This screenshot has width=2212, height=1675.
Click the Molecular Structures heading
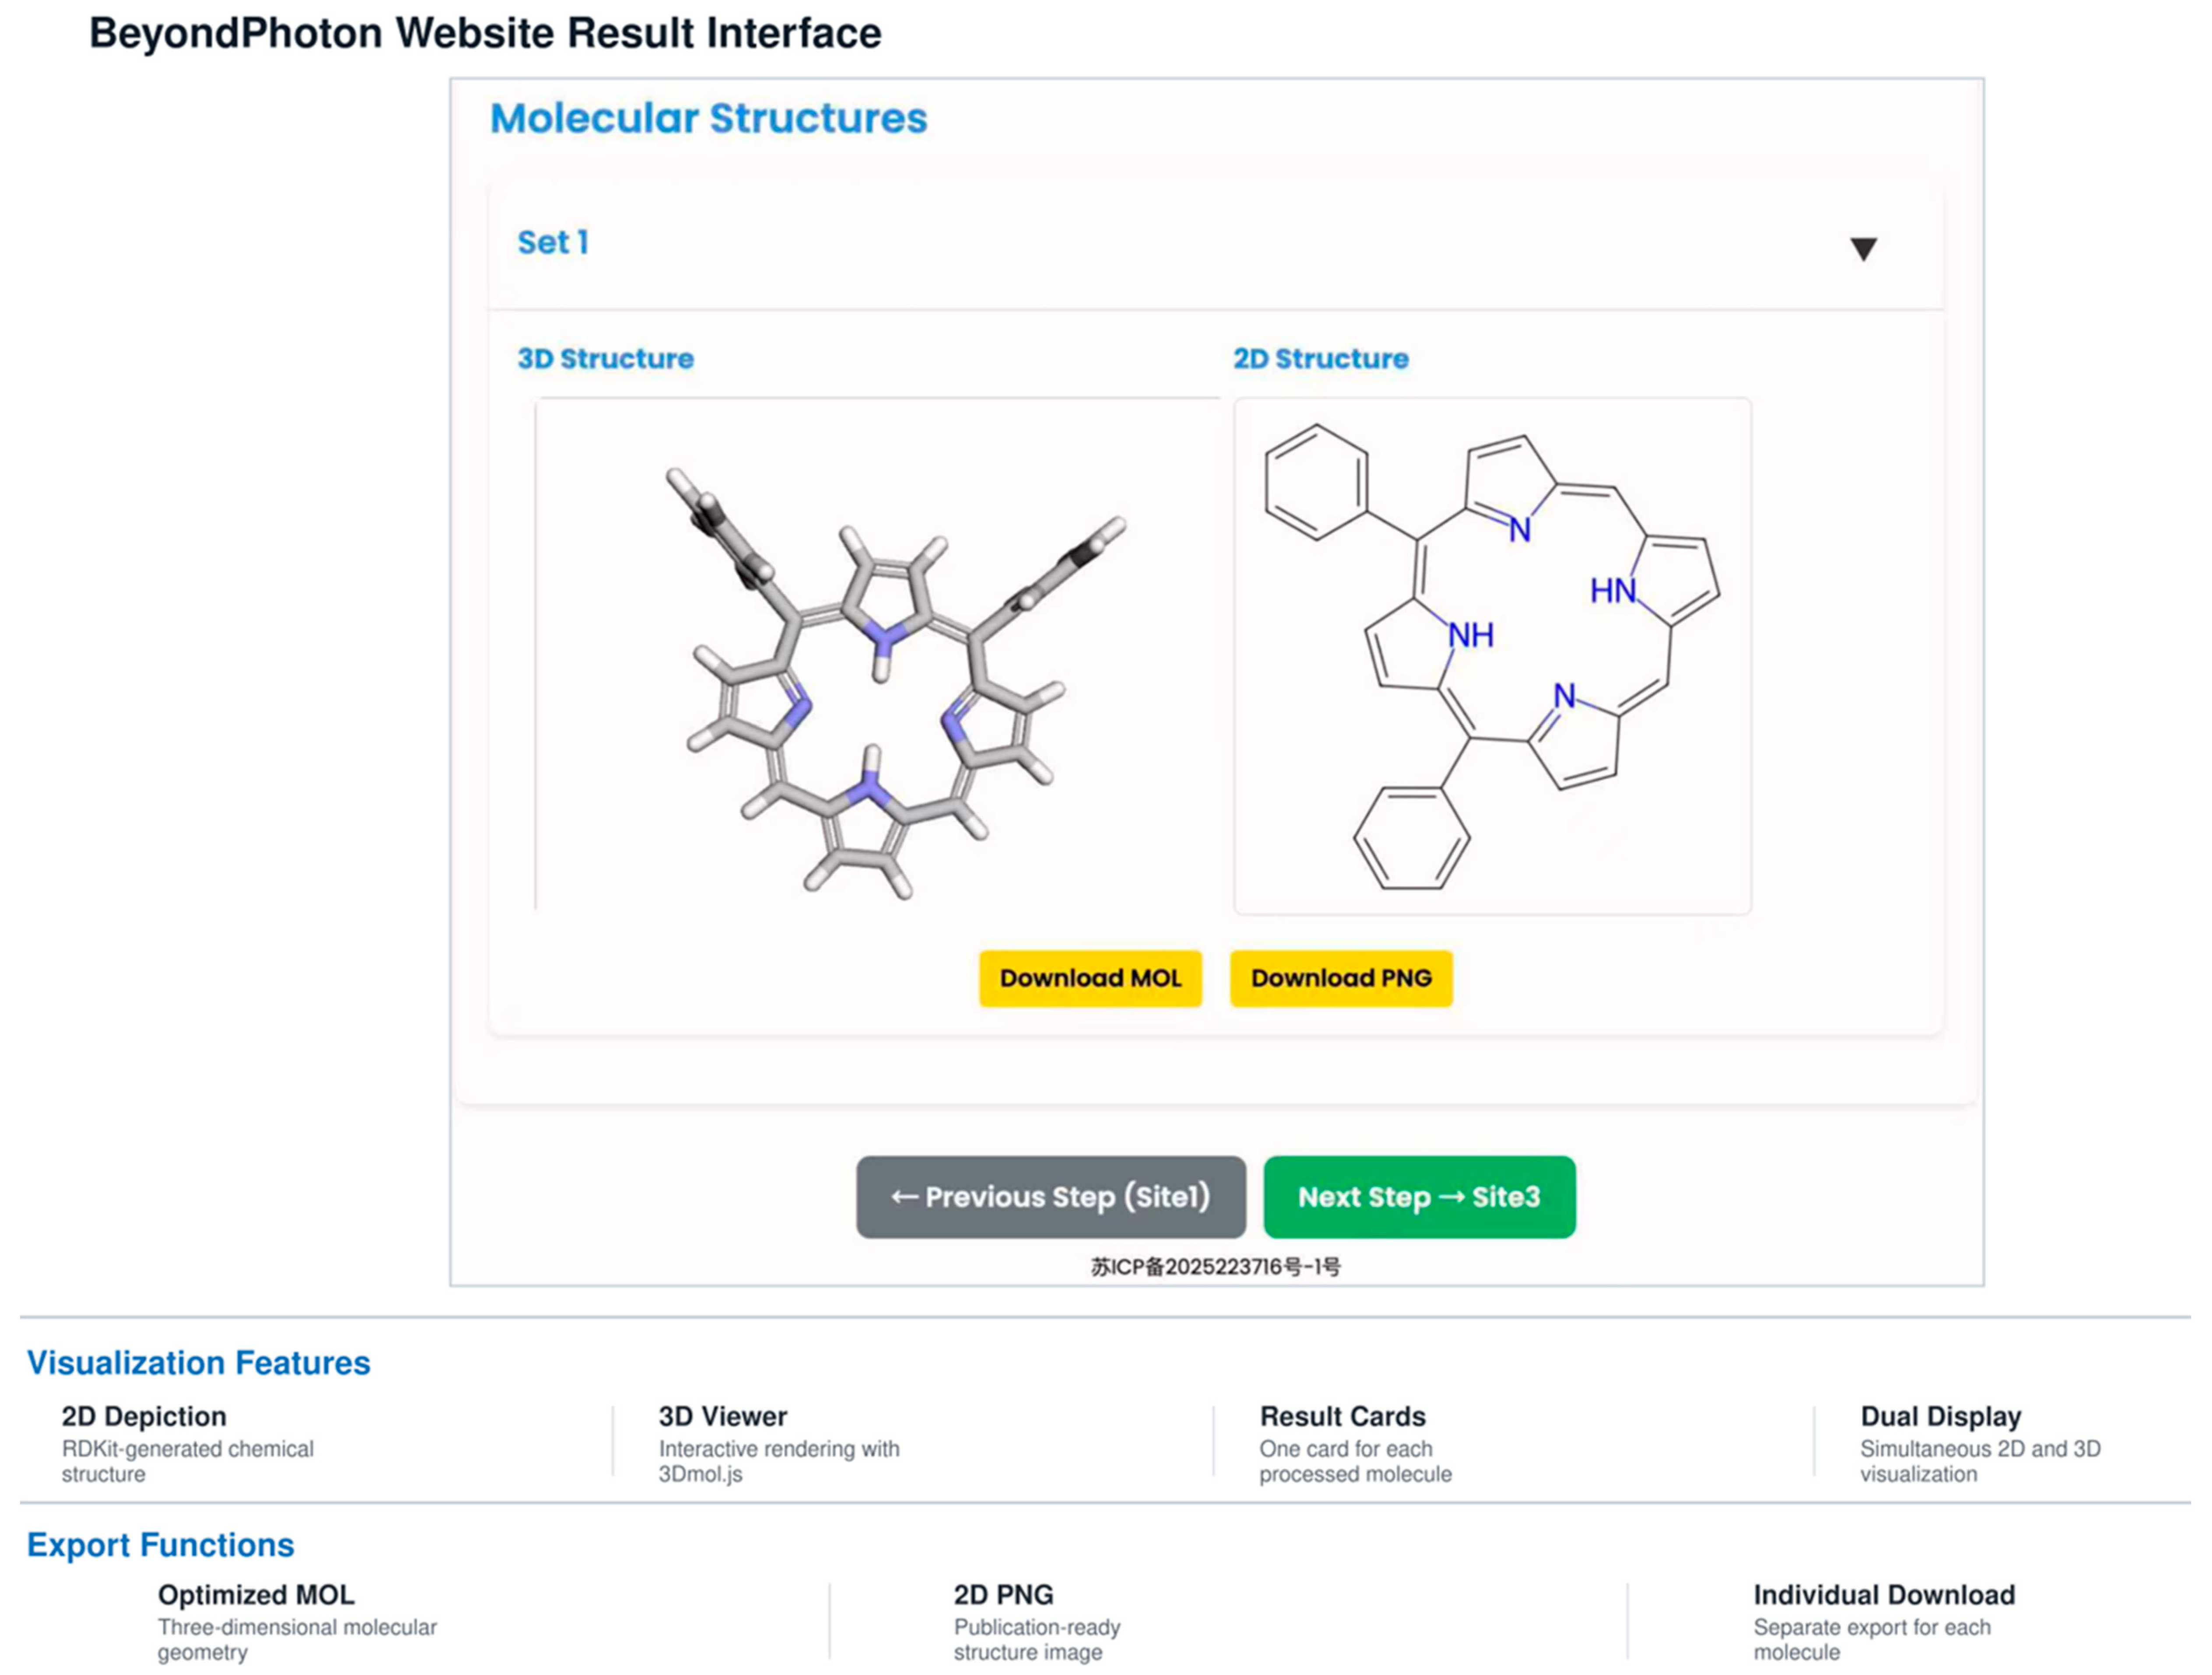(x=708, y=118)
